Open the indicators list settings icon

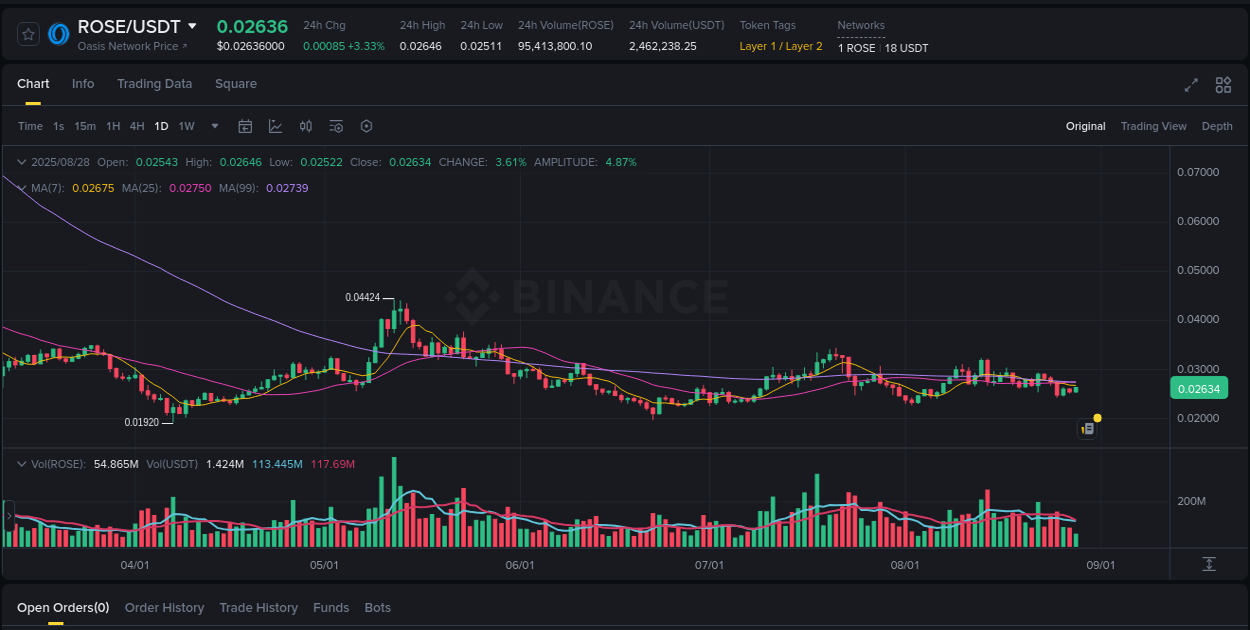[x=336, y=126]
